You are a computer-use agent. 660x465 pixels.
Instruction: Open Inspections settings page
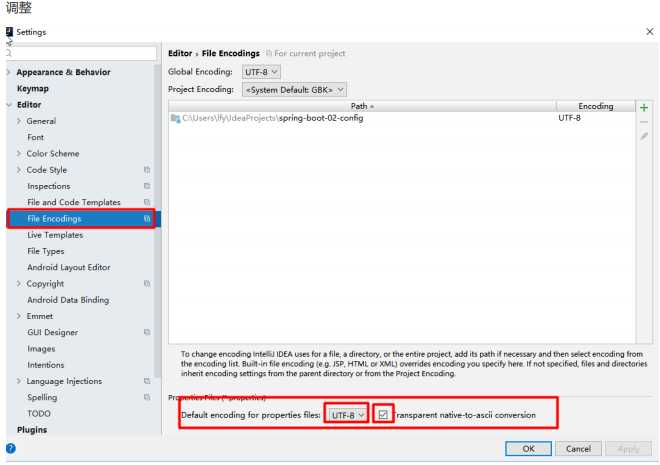(49, 186)
